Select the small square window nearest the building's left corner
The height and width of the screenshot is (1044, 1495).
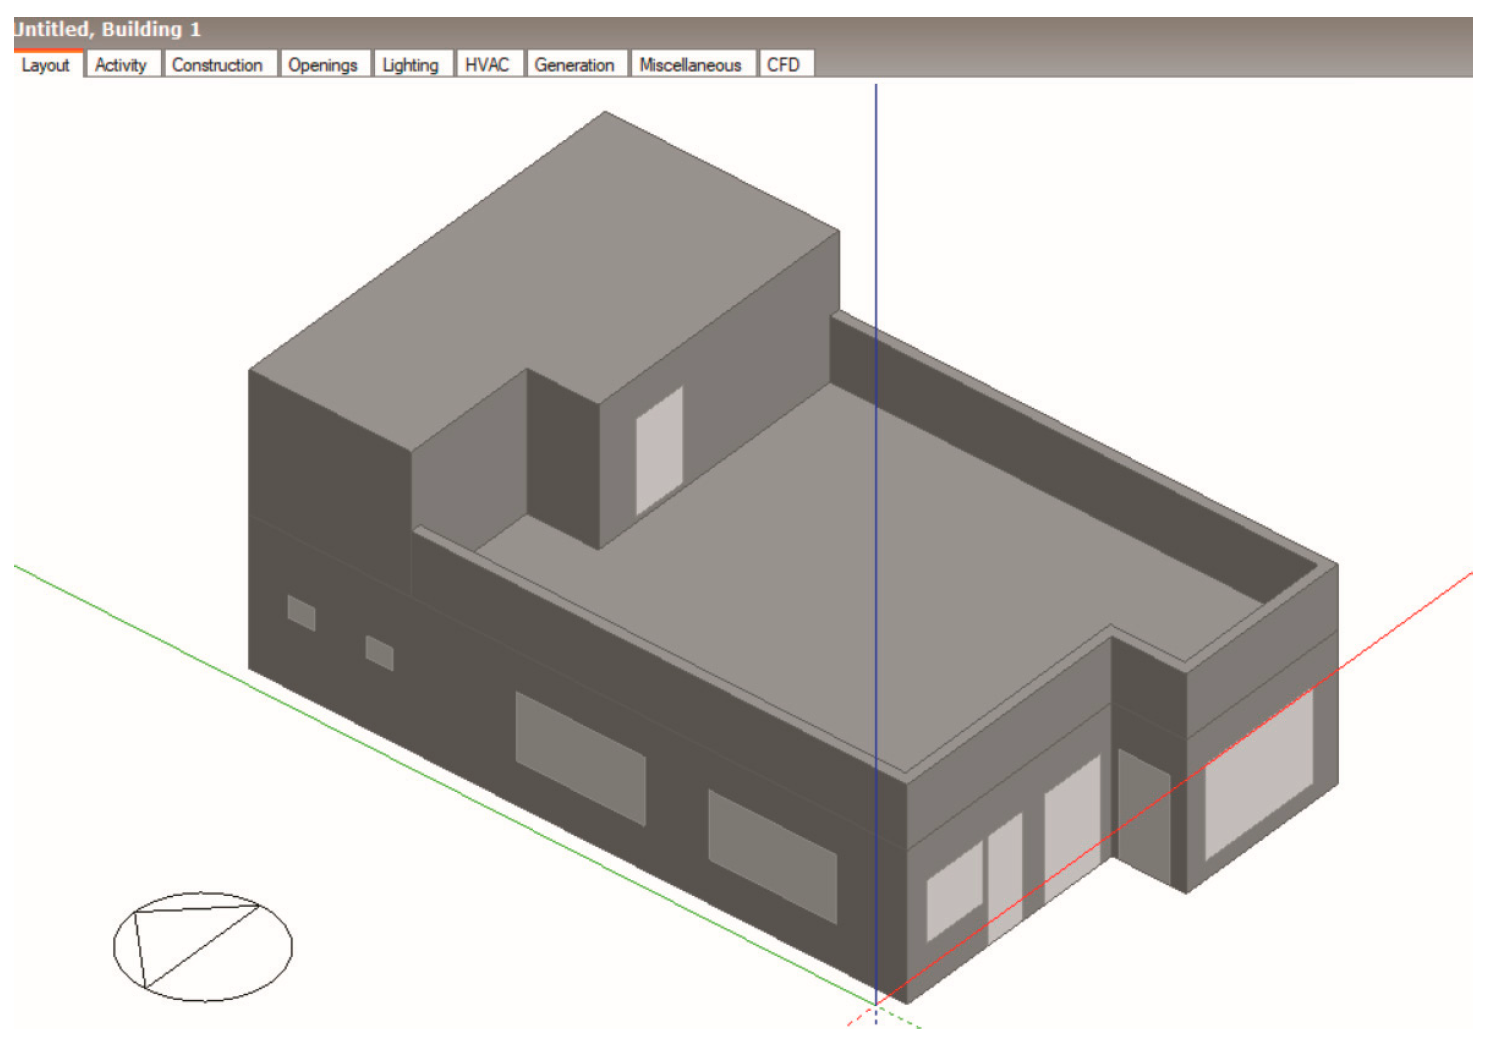[x=301, y=613]
